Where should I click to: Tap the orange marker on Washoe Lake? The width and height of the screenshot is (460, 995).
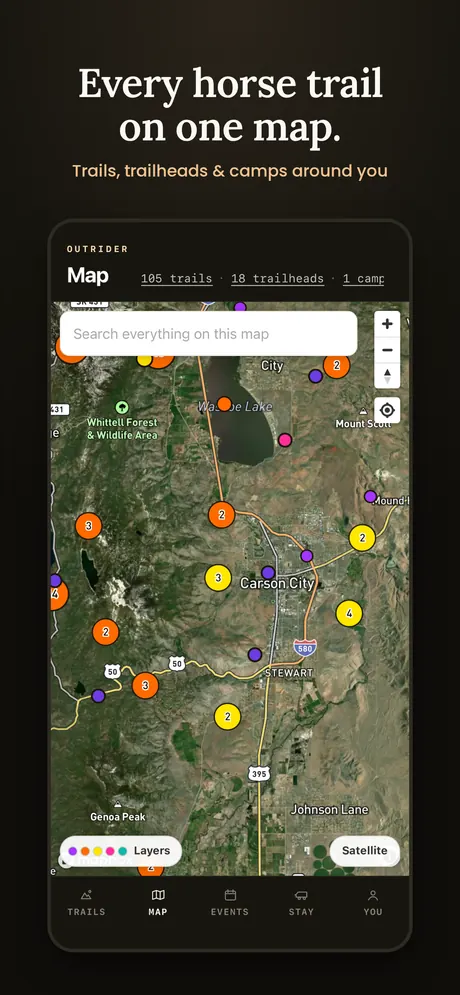click(224, 404)
